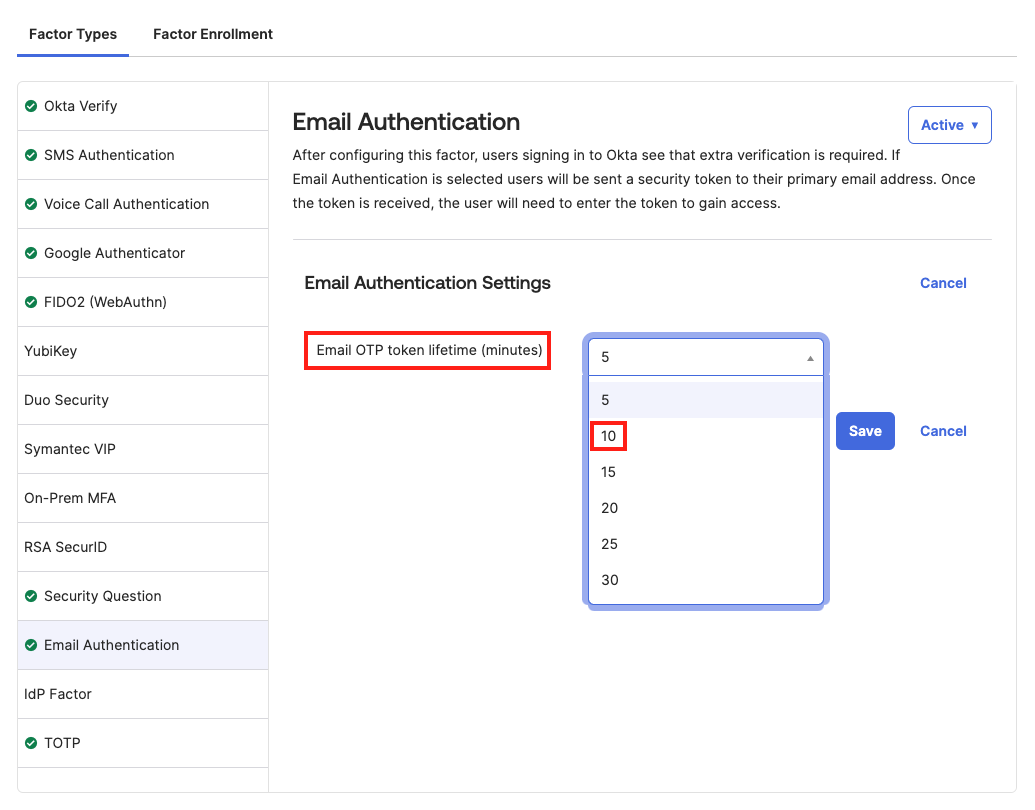Image resolution: width=1035 pixels, height=810 pixels.
Task: Click the status icon next to SMS Authentication
Action: click(29, 155)
